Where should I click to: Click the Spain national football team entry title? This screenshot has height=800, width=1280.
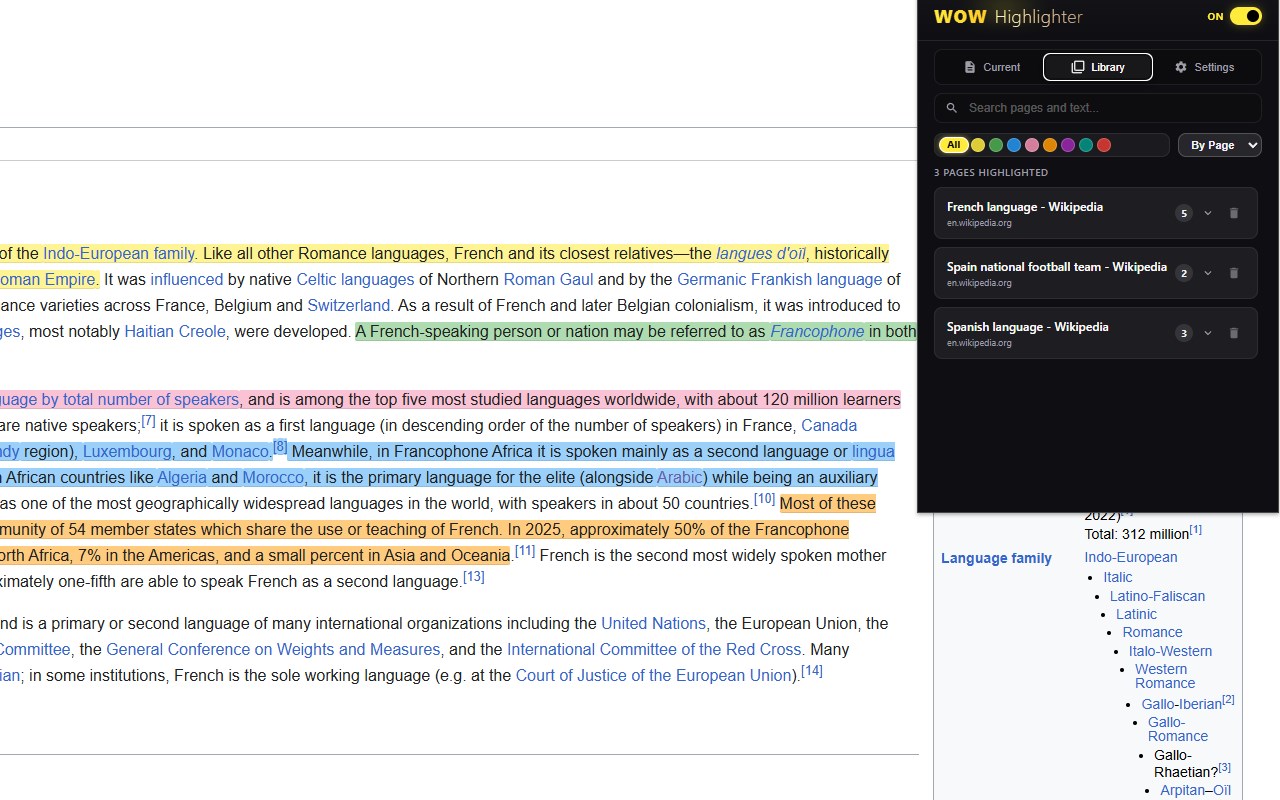[x=1057, y=267]
